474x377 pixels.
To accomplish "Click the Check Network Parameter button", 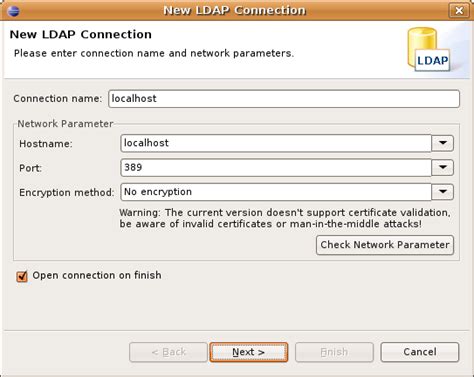I will click(385, 245).
